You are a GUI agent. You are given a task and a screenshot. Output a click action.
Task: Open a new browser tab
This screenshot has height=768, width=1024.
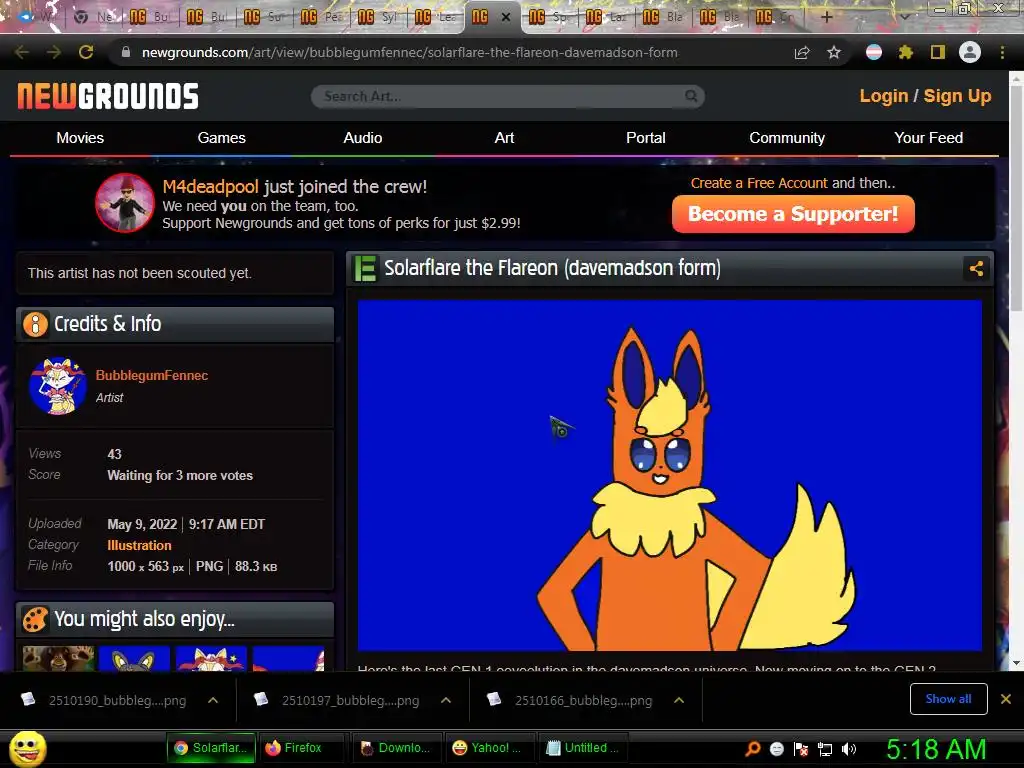[827, 17]
